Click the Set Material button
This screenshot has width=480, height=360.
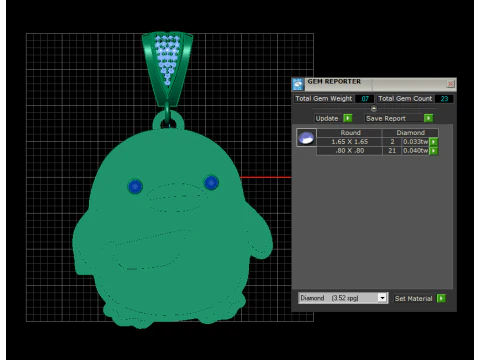413,298
